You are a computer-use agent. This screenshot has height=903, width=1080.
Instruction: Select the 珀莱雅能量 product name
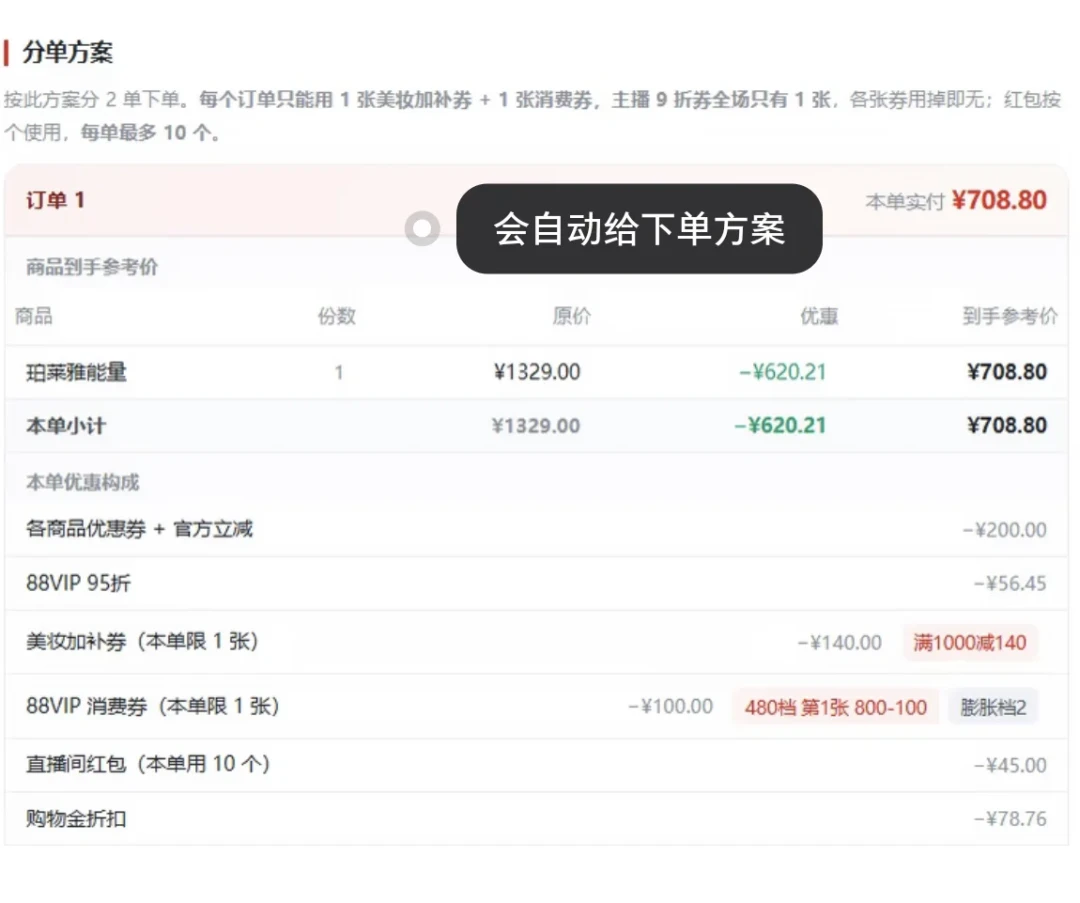tap(76, 373)
